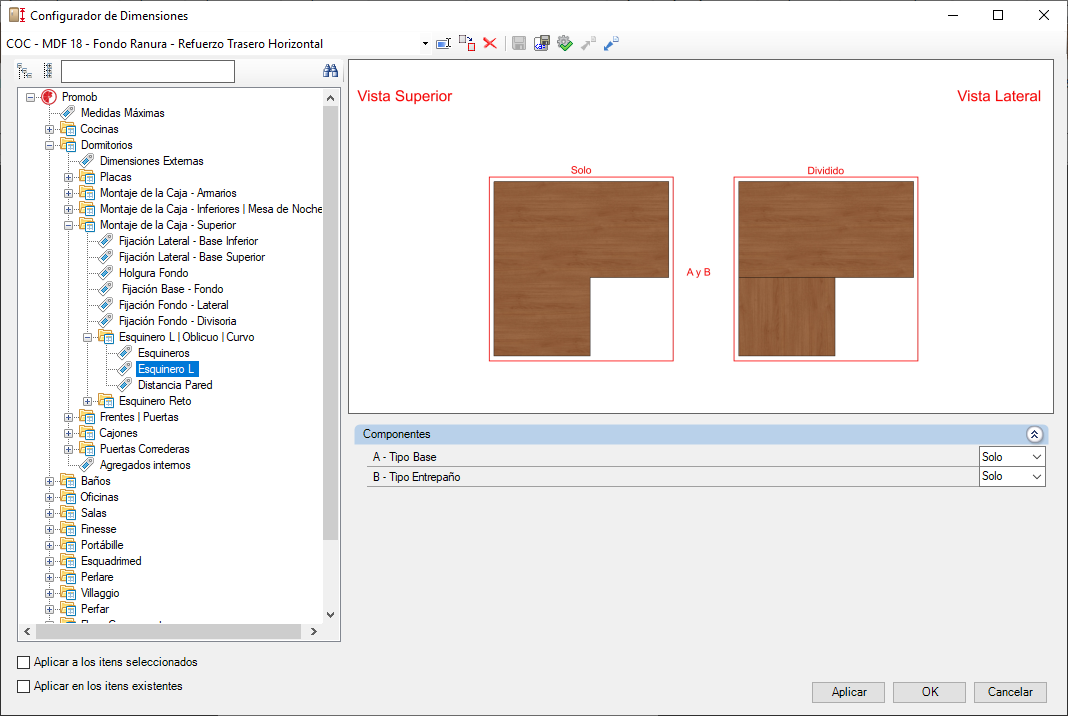Click the folder icon beside Placas
The height and width of the screenshot is (716, 1068).
(87, 177)
